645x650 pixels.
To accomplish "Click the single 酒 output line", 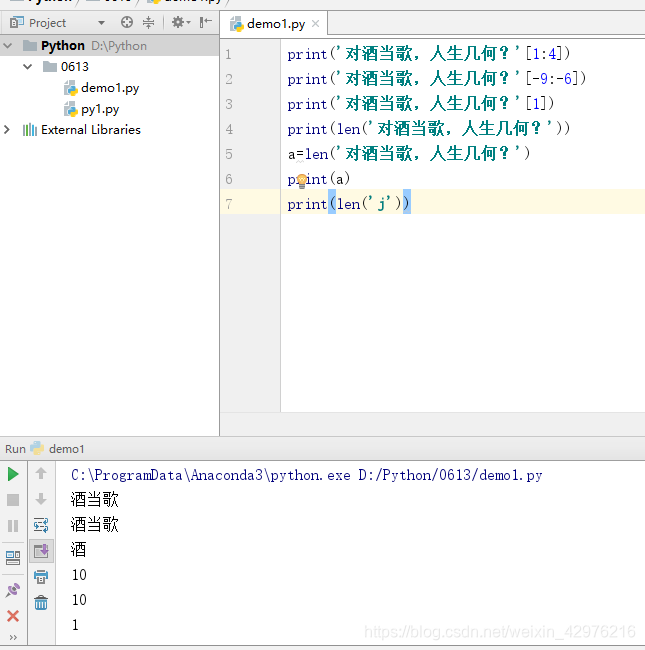I will point(78,550).
